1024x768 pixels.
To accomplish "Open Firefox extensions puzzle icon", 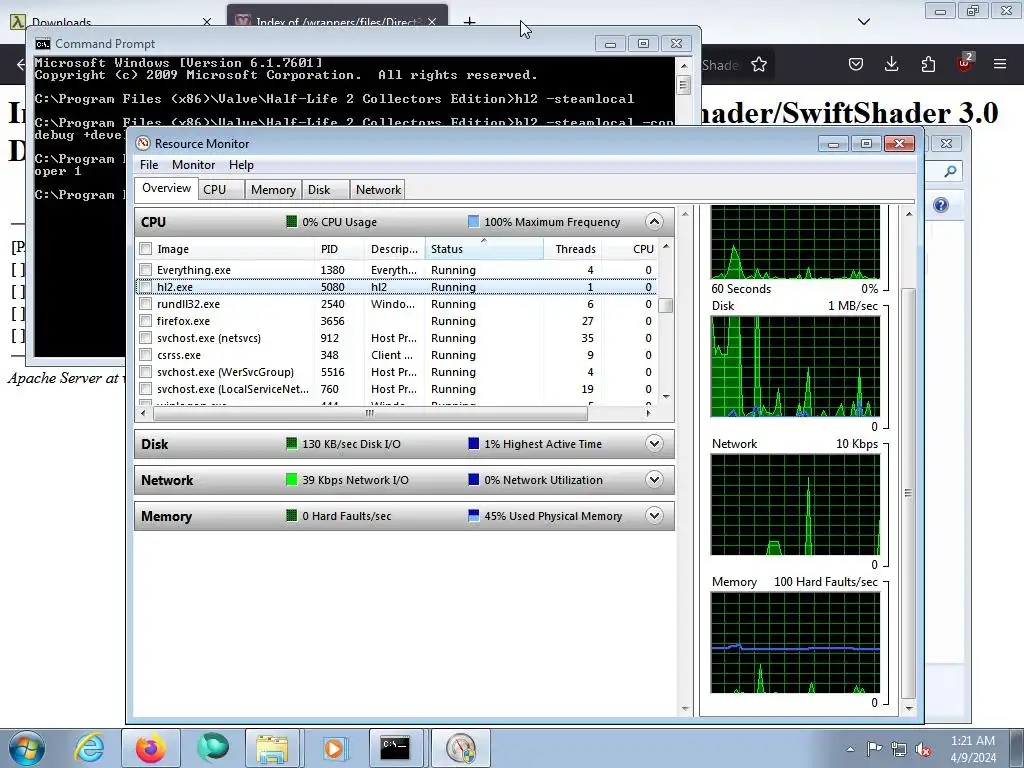I will tap(928, 64).
